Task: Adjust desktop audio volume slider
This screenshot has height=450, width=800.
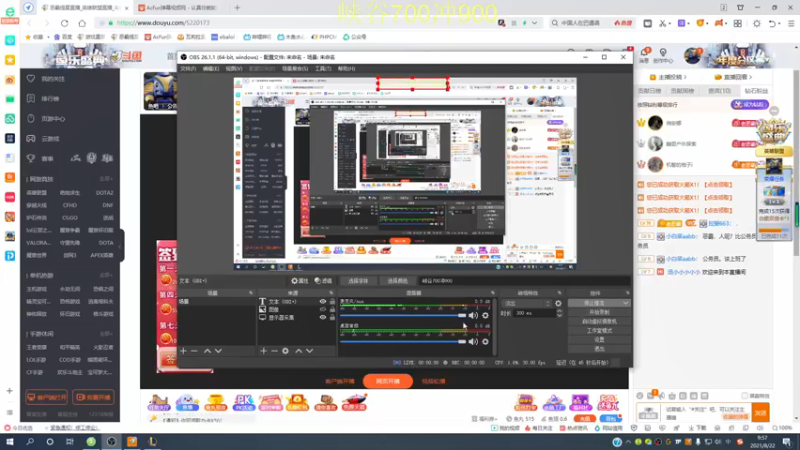Action: coord(403,341)
